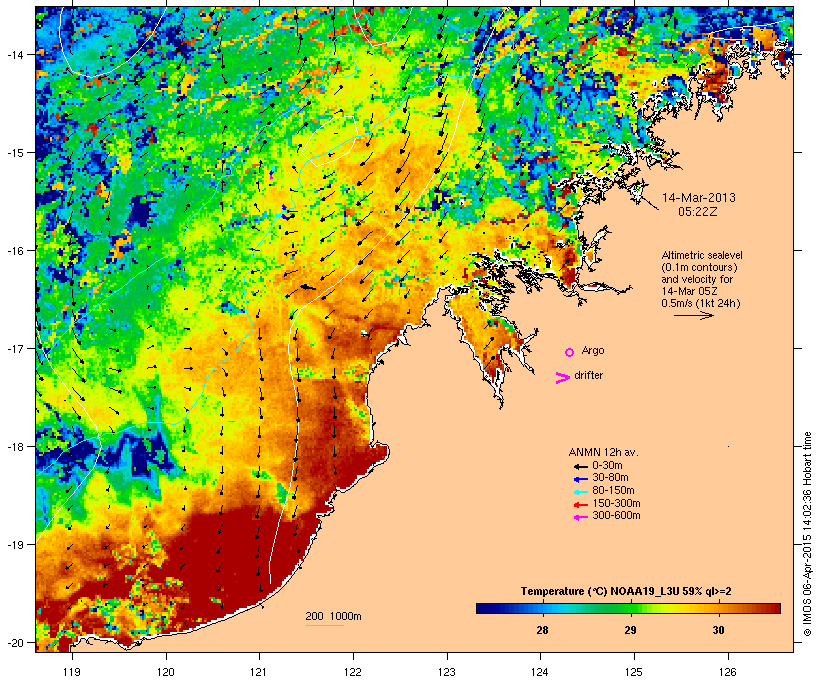Click latitude label -20 on the axis
820x680 pixels.
16,642
